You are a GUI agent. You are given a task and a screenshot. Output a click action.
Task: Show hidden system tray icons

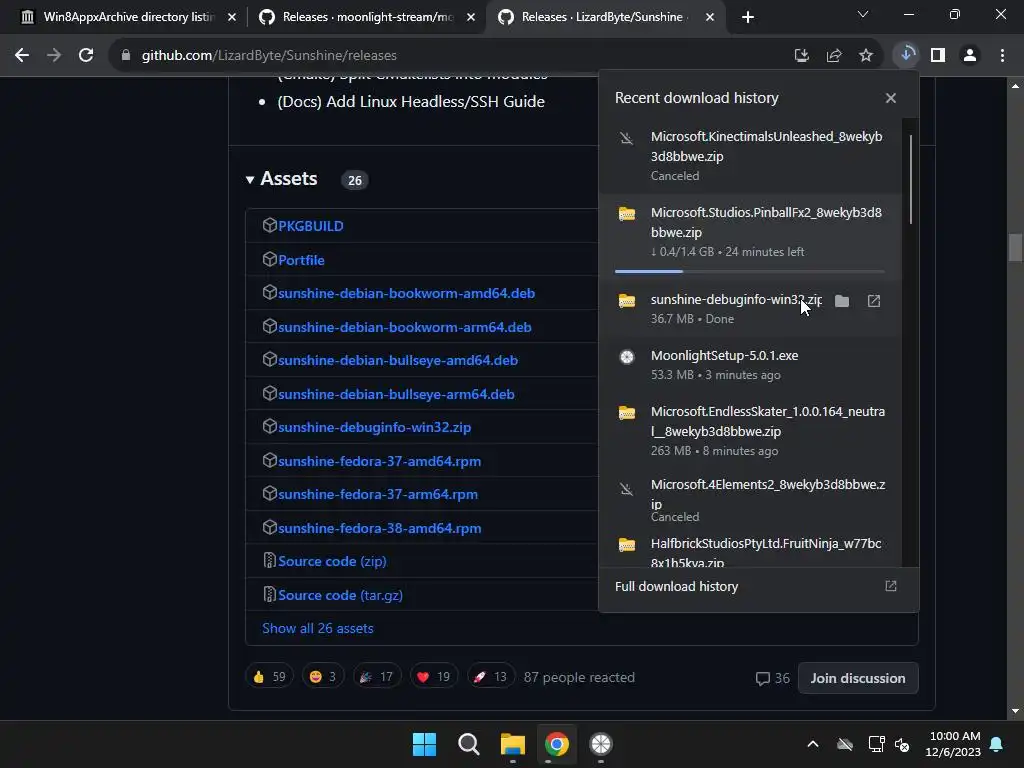pyautogui.click(x=813, y=744)
